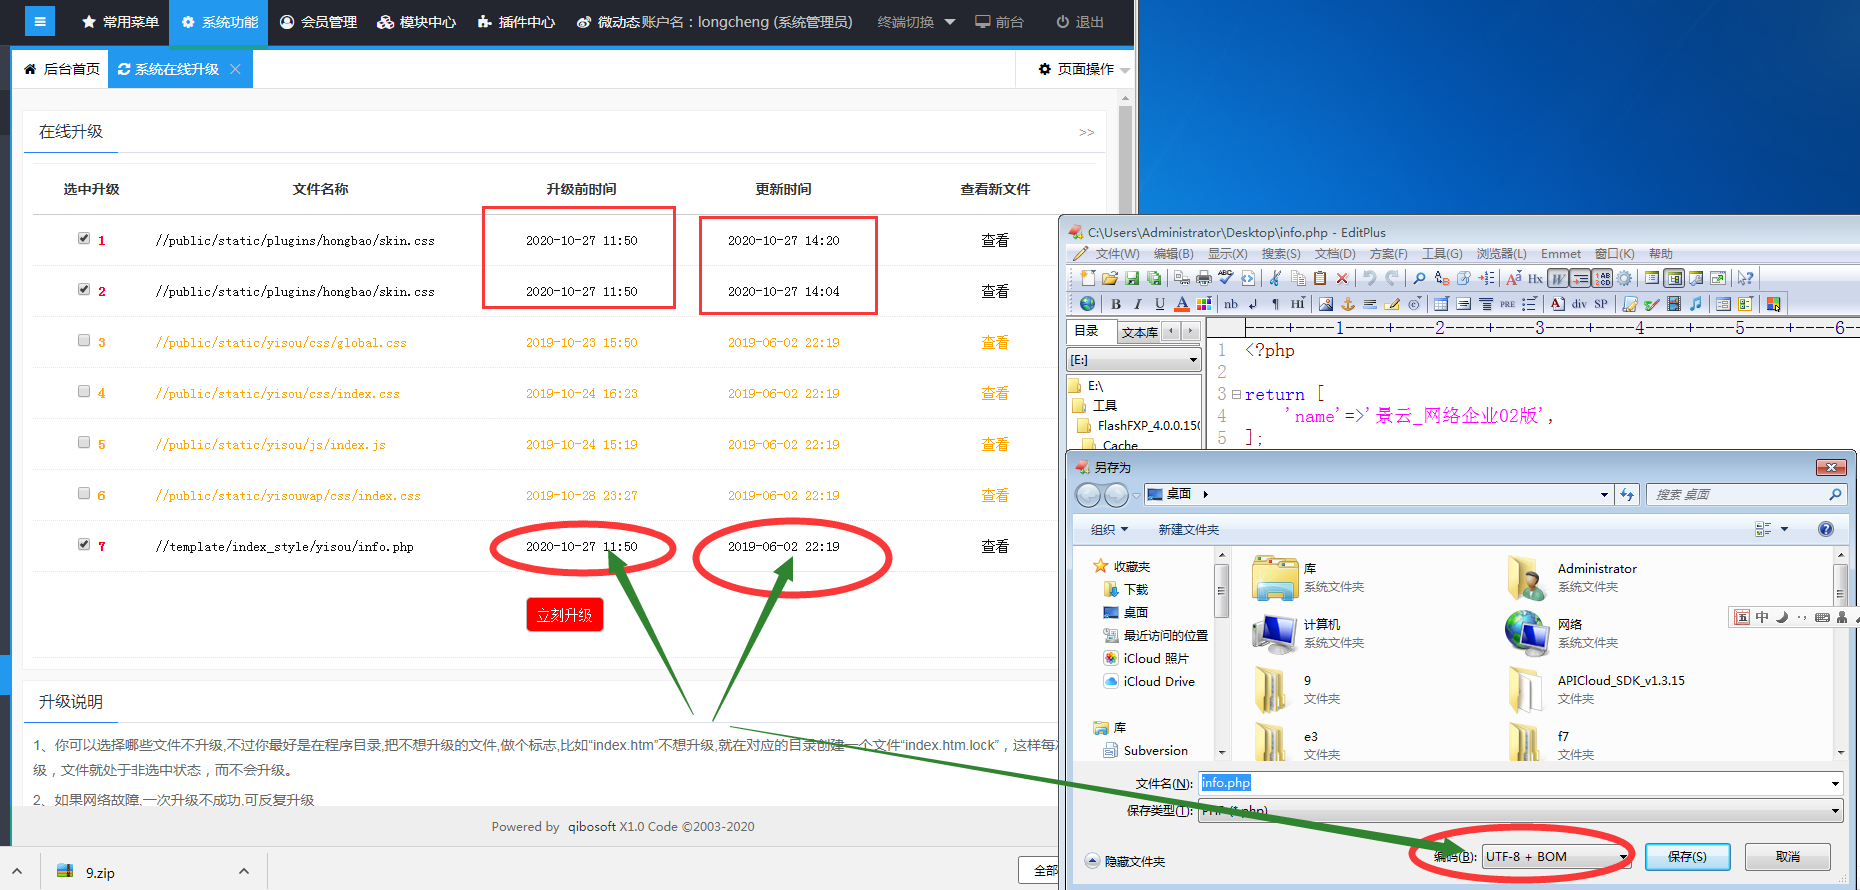Uncheck the checkbox for row 7 info.php
This screenshot has width=1860, height=890.
pyautogui.click(x=84, y=545)
